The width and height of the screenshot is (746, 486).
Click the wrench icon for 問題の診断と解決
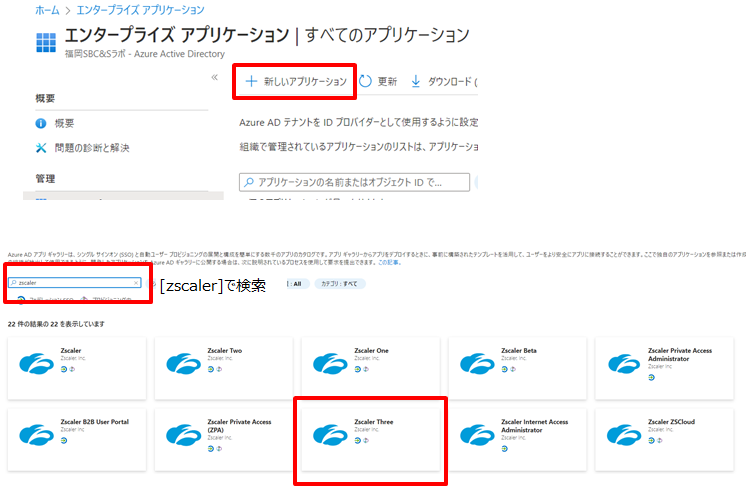tap(41, 148)
